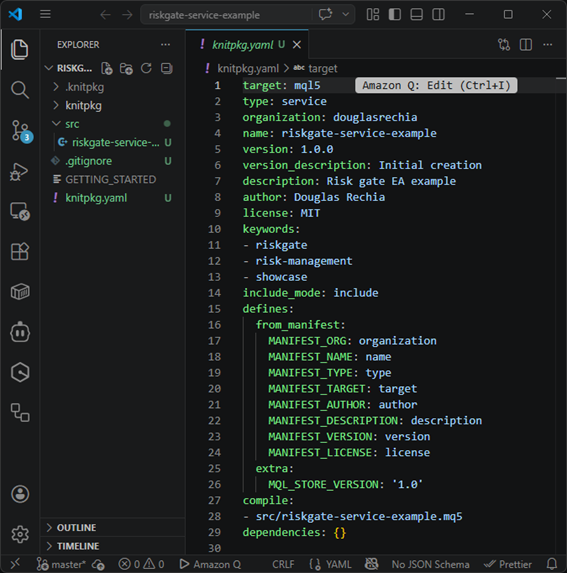567x573 pixels.
Task: Open the Search view in activity bar
Action: click(x=20, y=90)
